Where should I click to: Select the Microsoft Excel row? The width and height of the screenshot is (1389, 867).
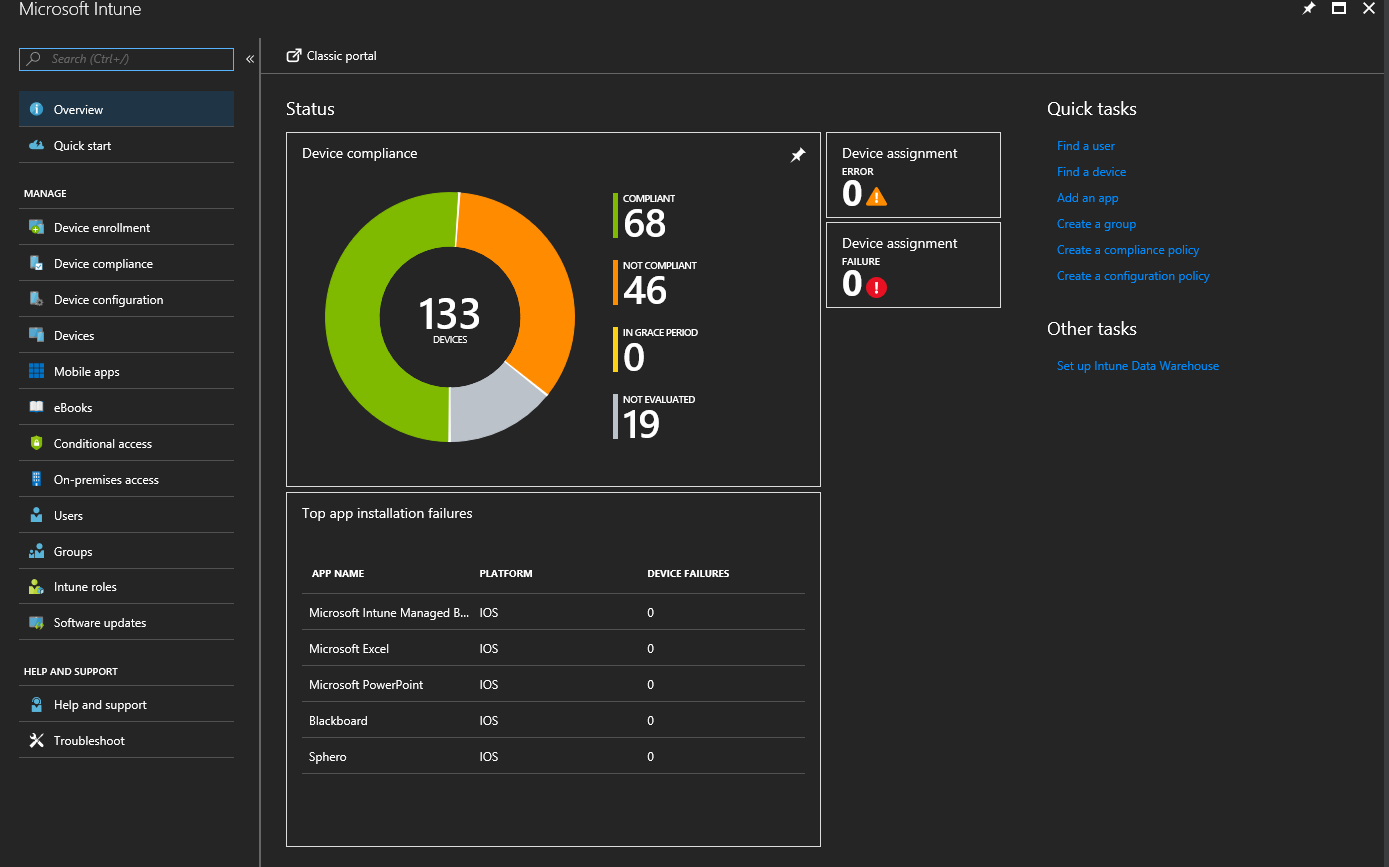[553, 648]
